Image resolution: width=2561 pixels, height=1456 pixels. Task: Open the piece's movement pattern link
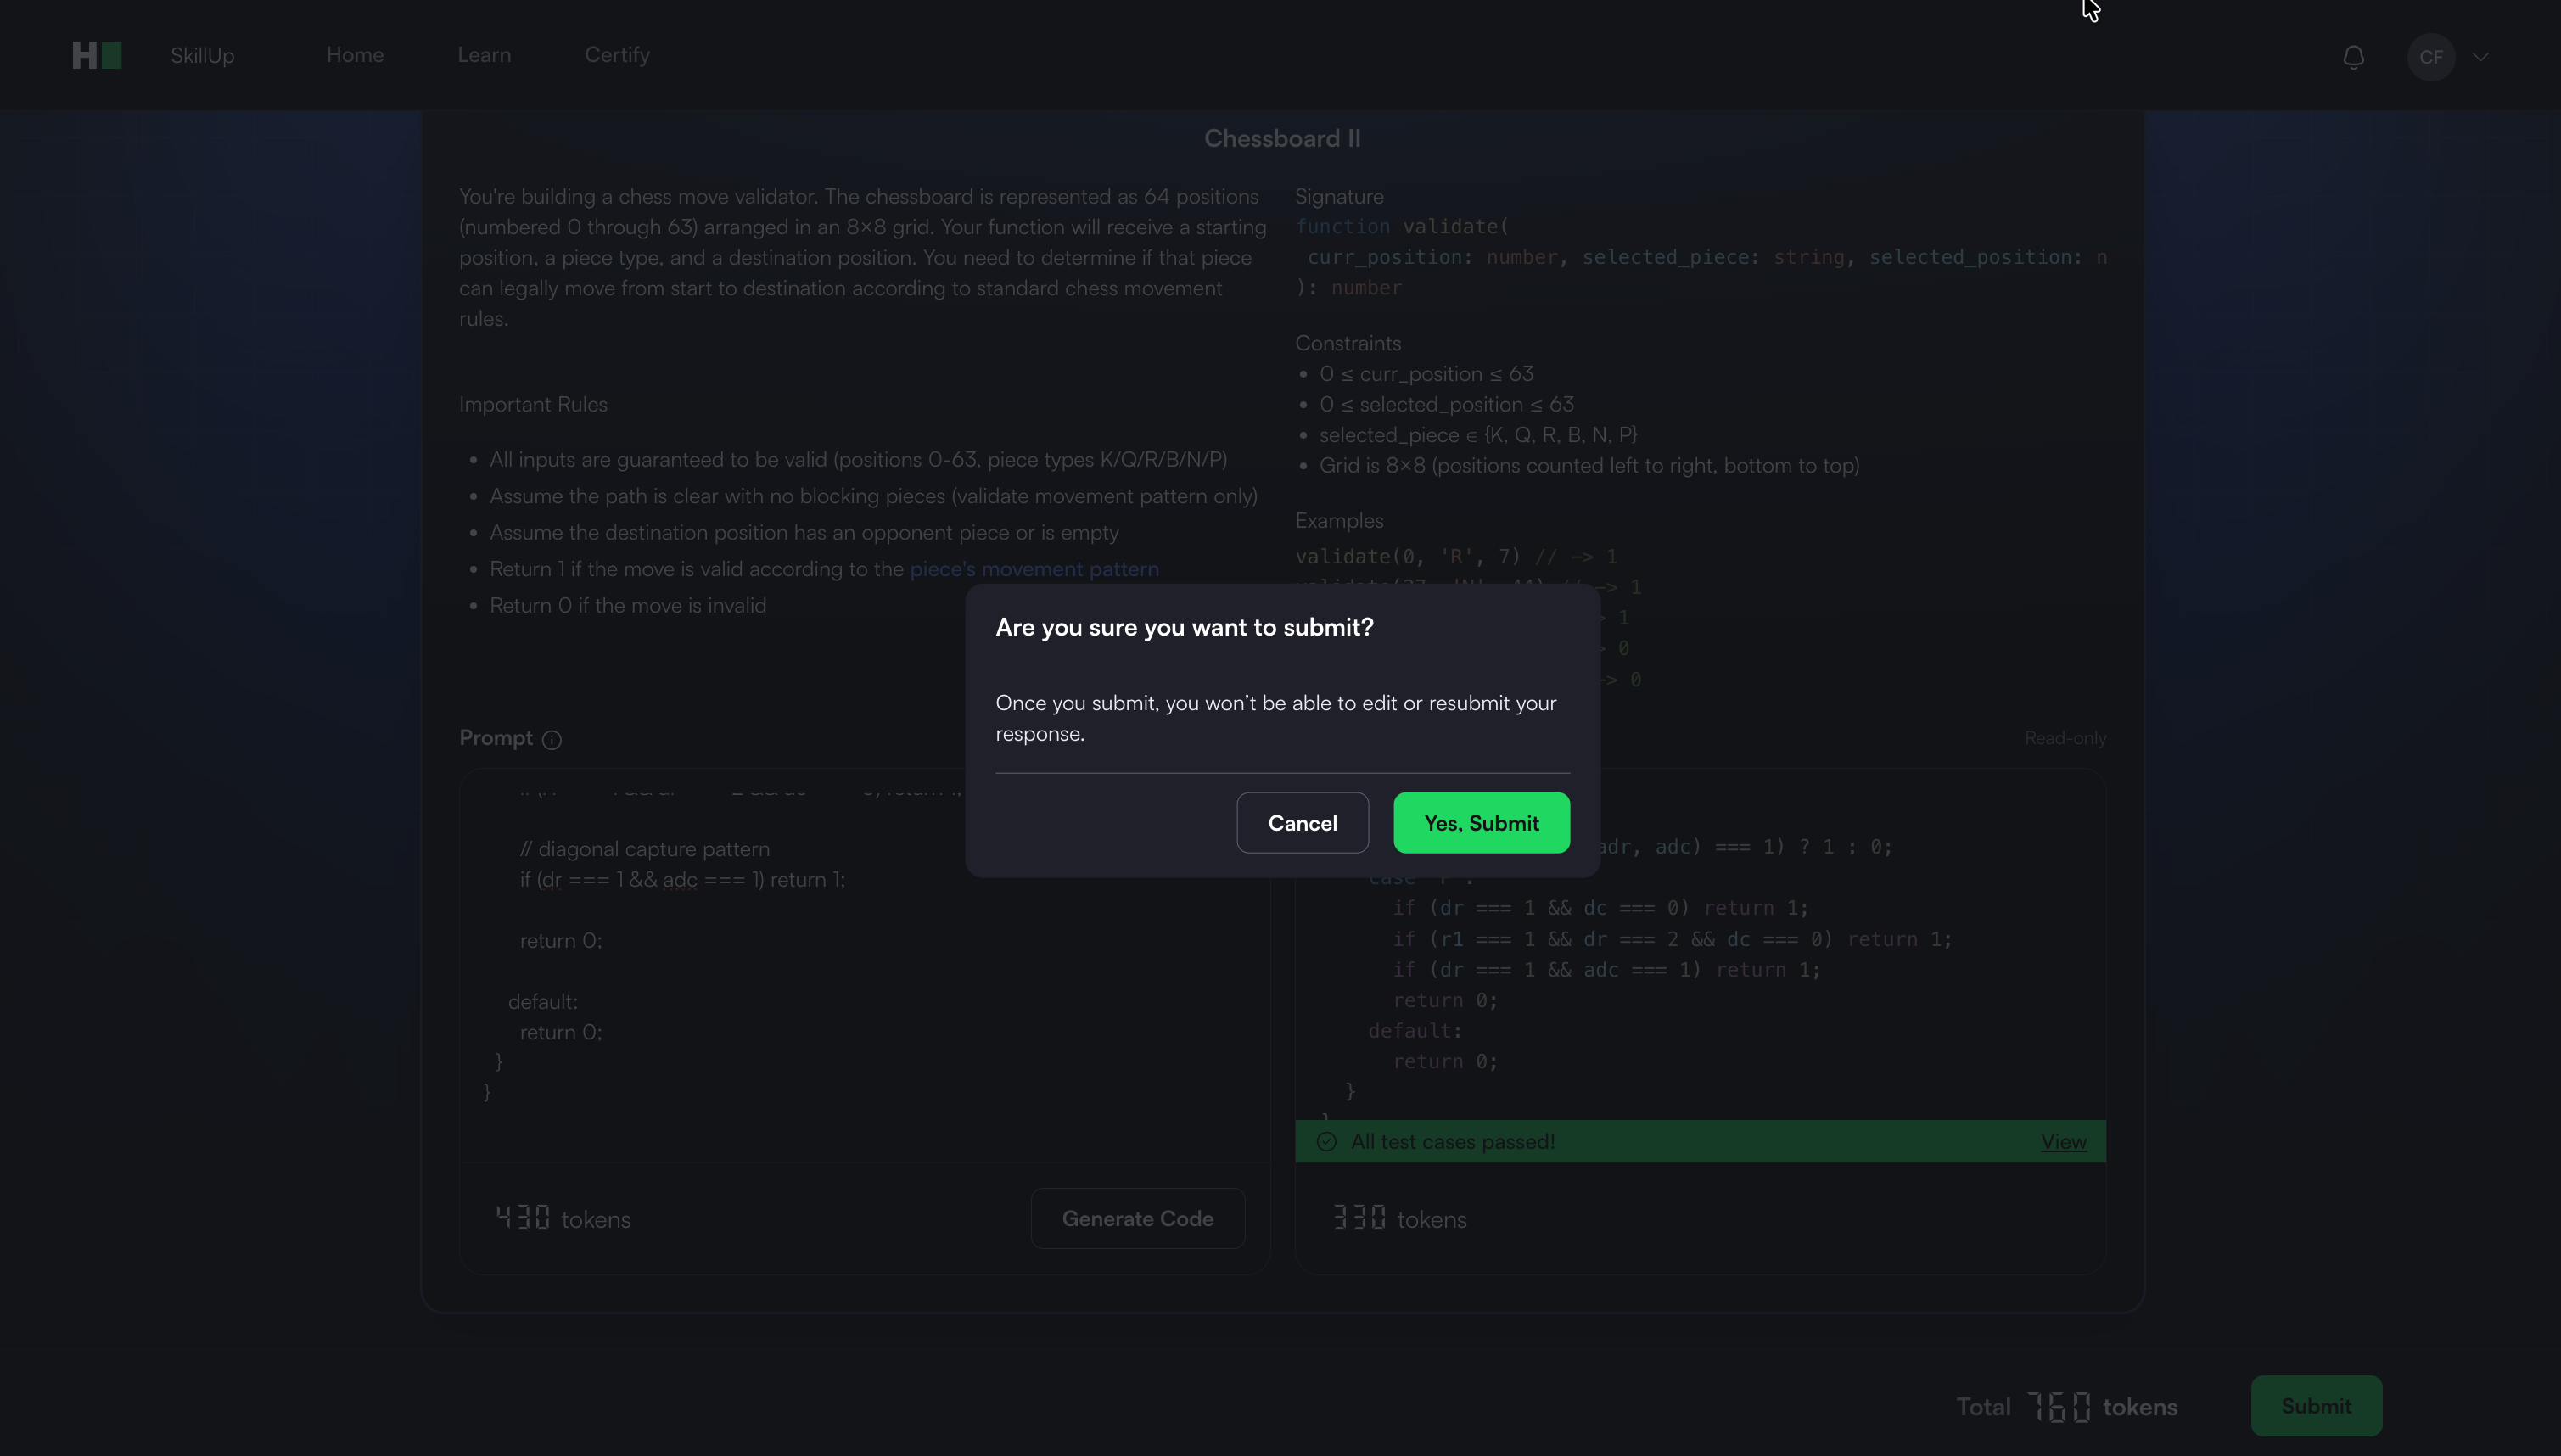tap(1034, 569)
